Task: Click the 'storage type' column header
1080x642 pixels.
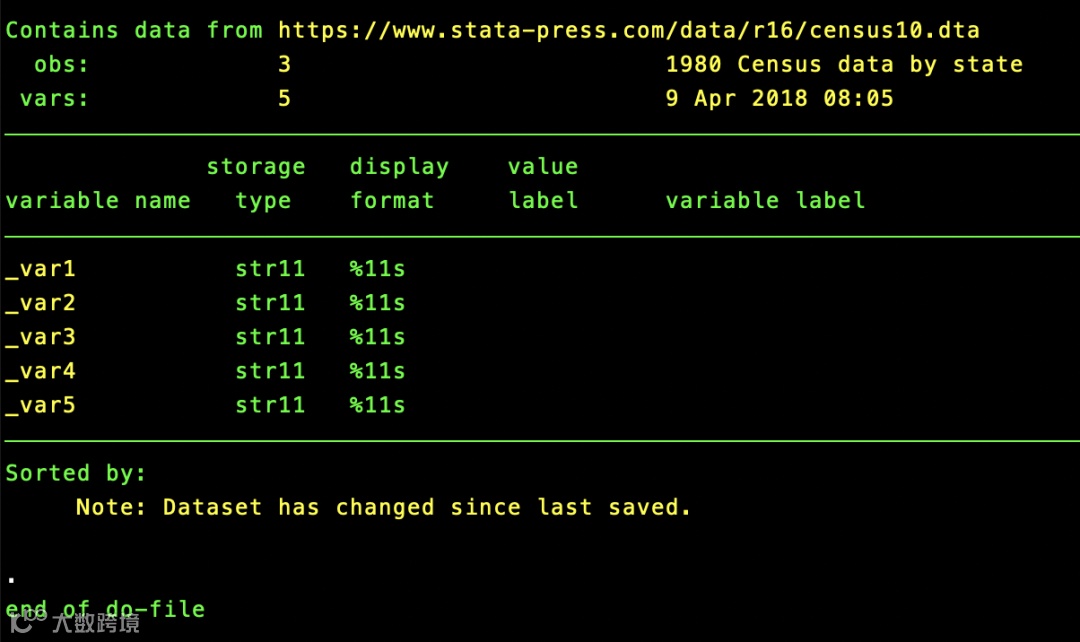Action: (256, 184)
